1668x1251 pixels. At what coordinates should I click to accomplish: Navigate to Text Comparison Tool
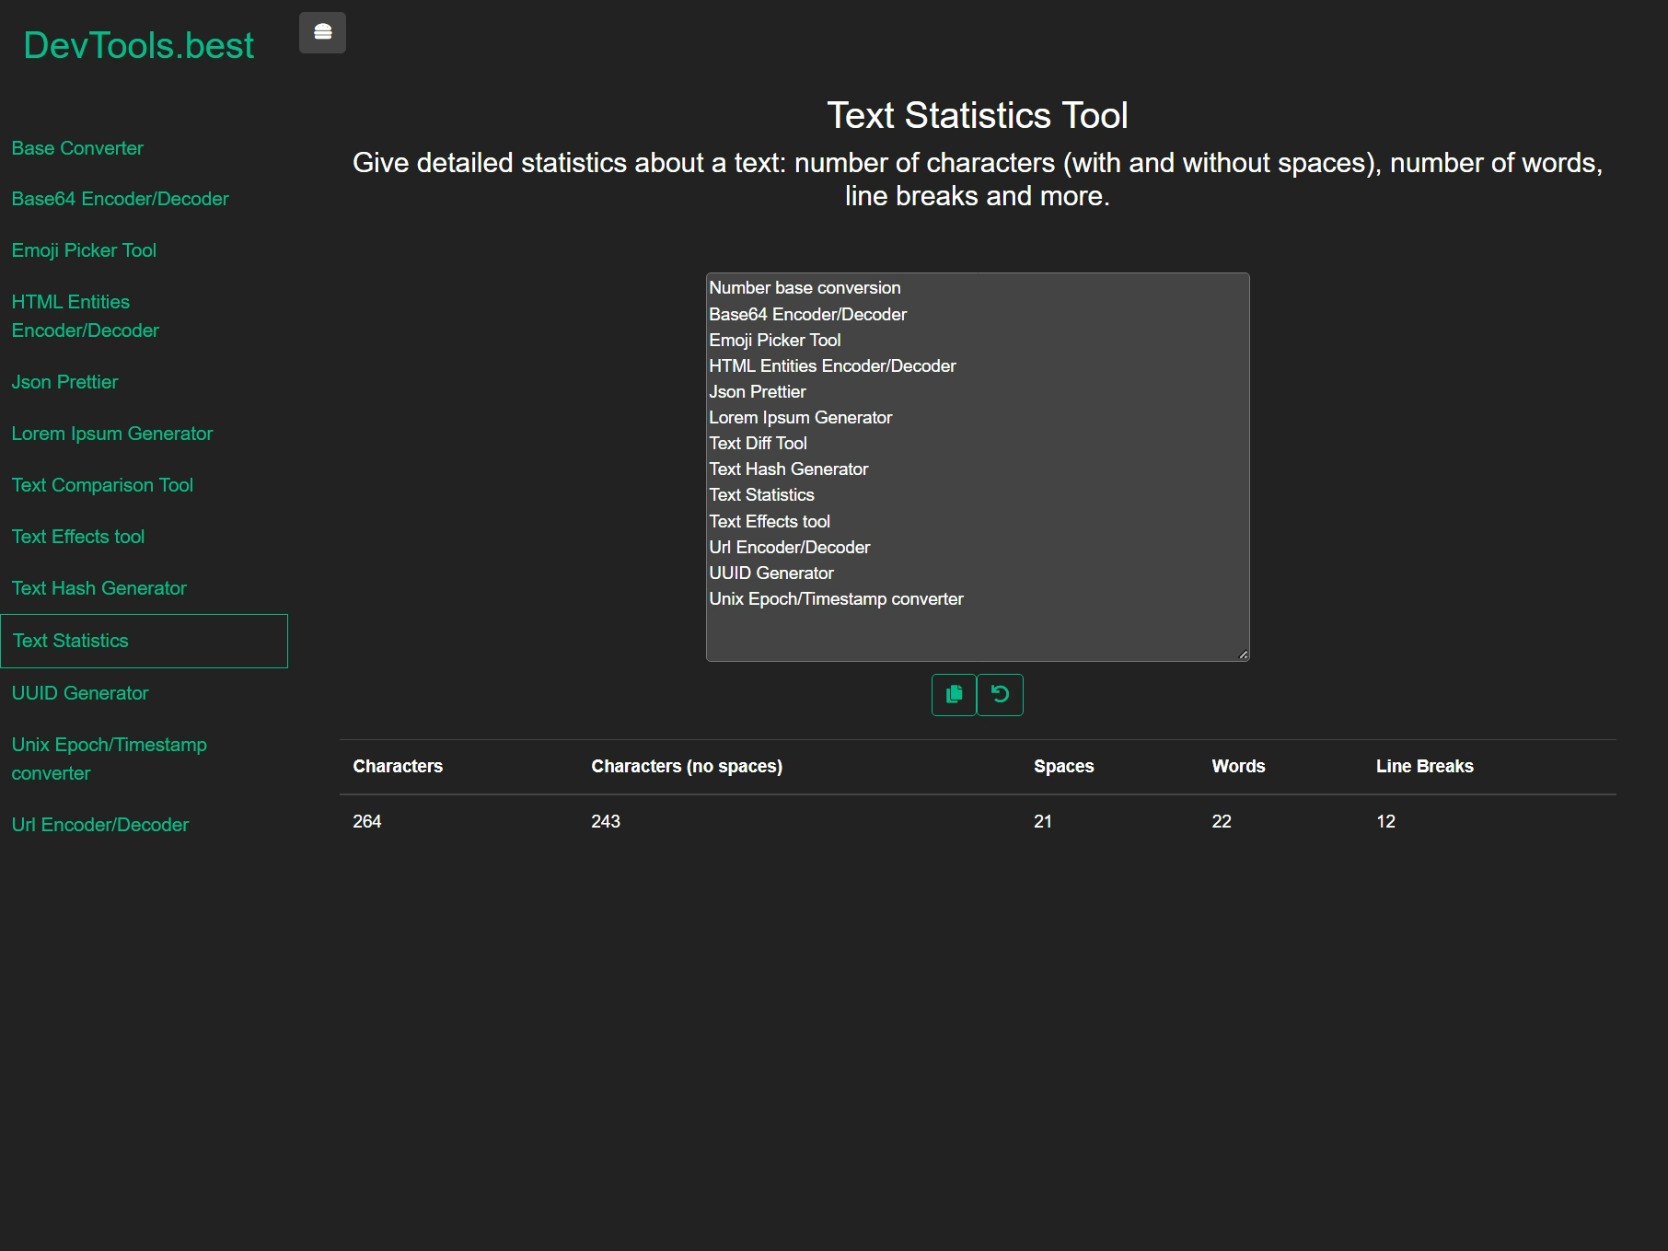(102, 485)
